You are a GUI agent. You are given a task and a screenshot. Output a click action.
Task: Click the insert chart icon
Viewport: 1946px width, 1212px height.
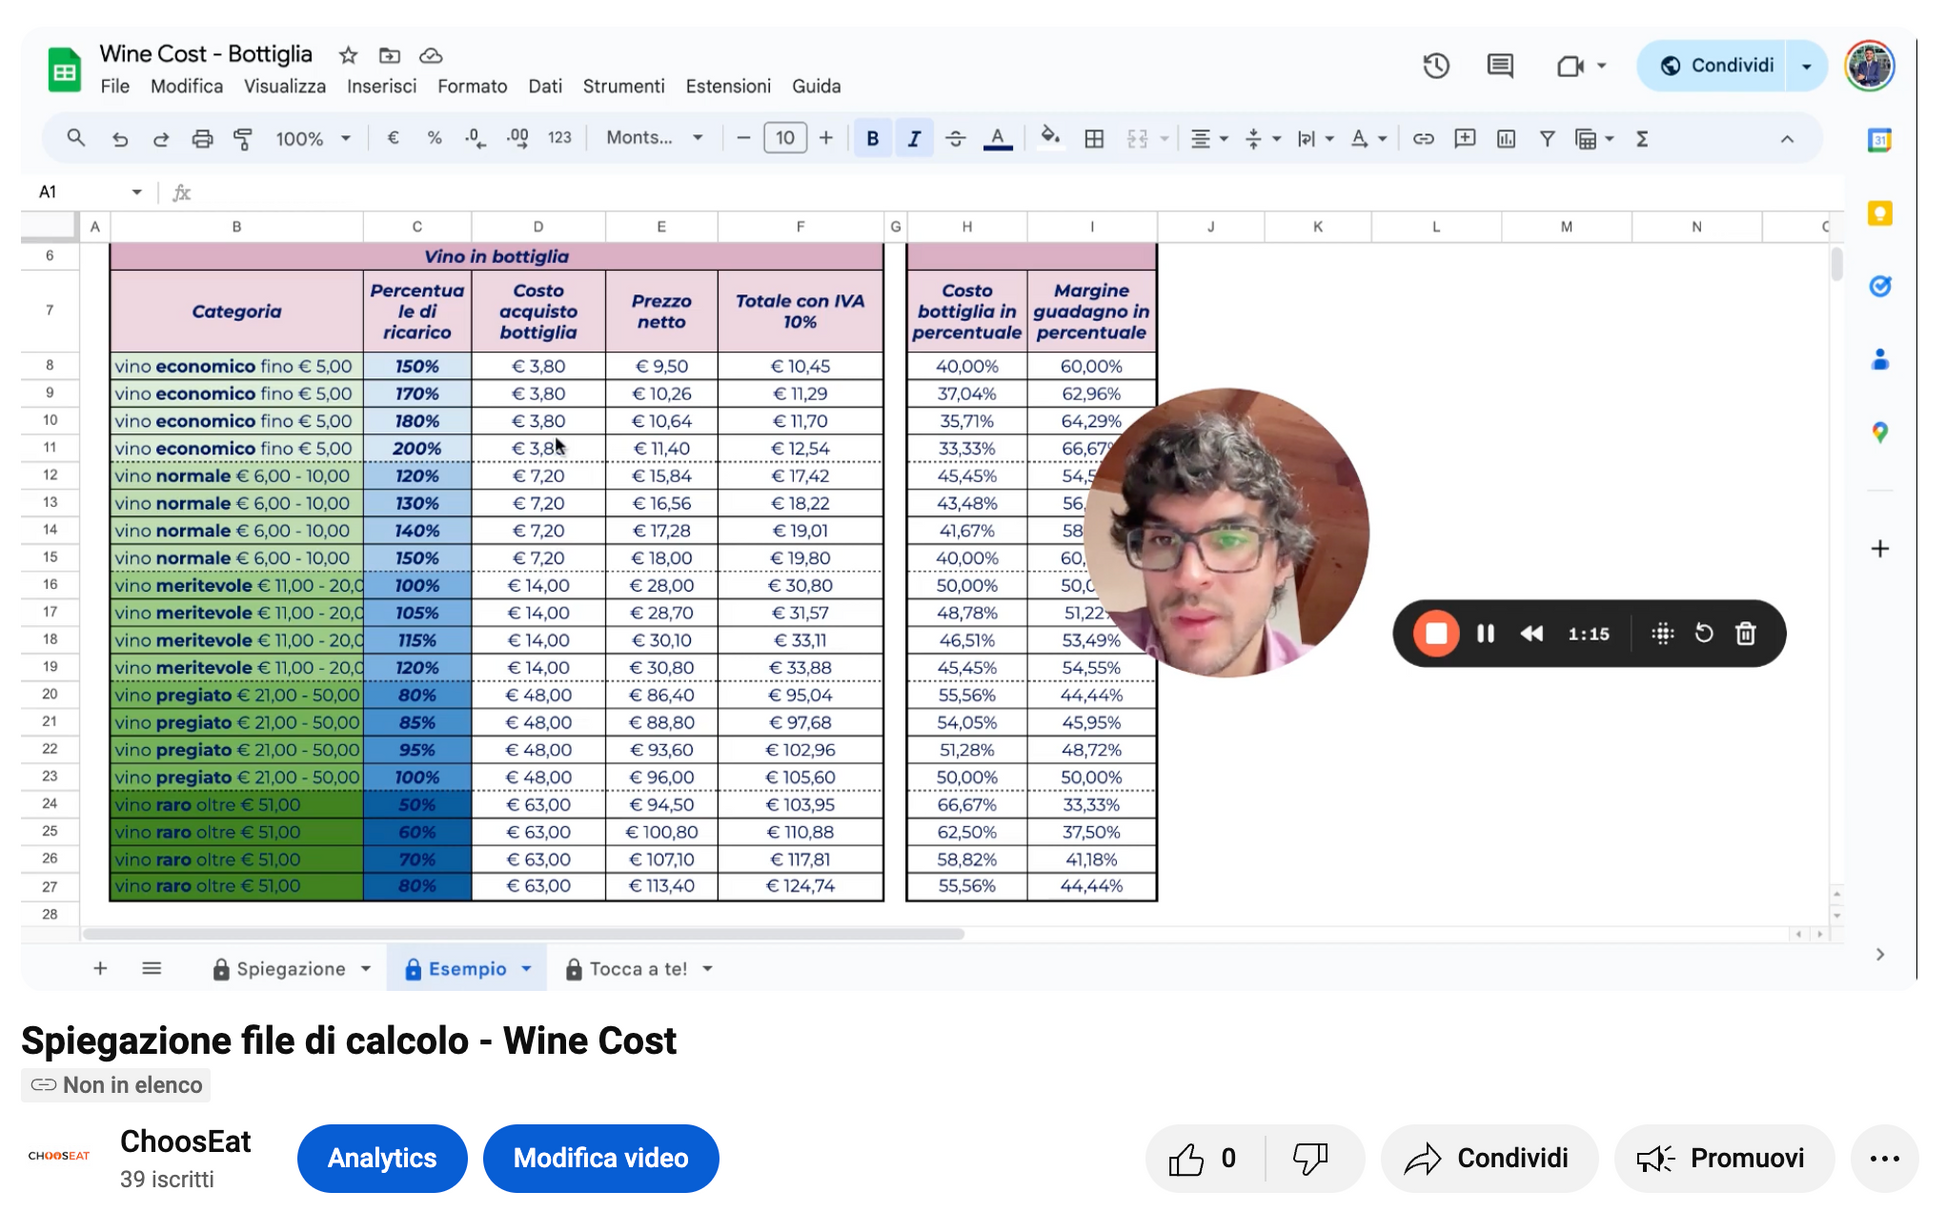click(x=1506, y=139)
